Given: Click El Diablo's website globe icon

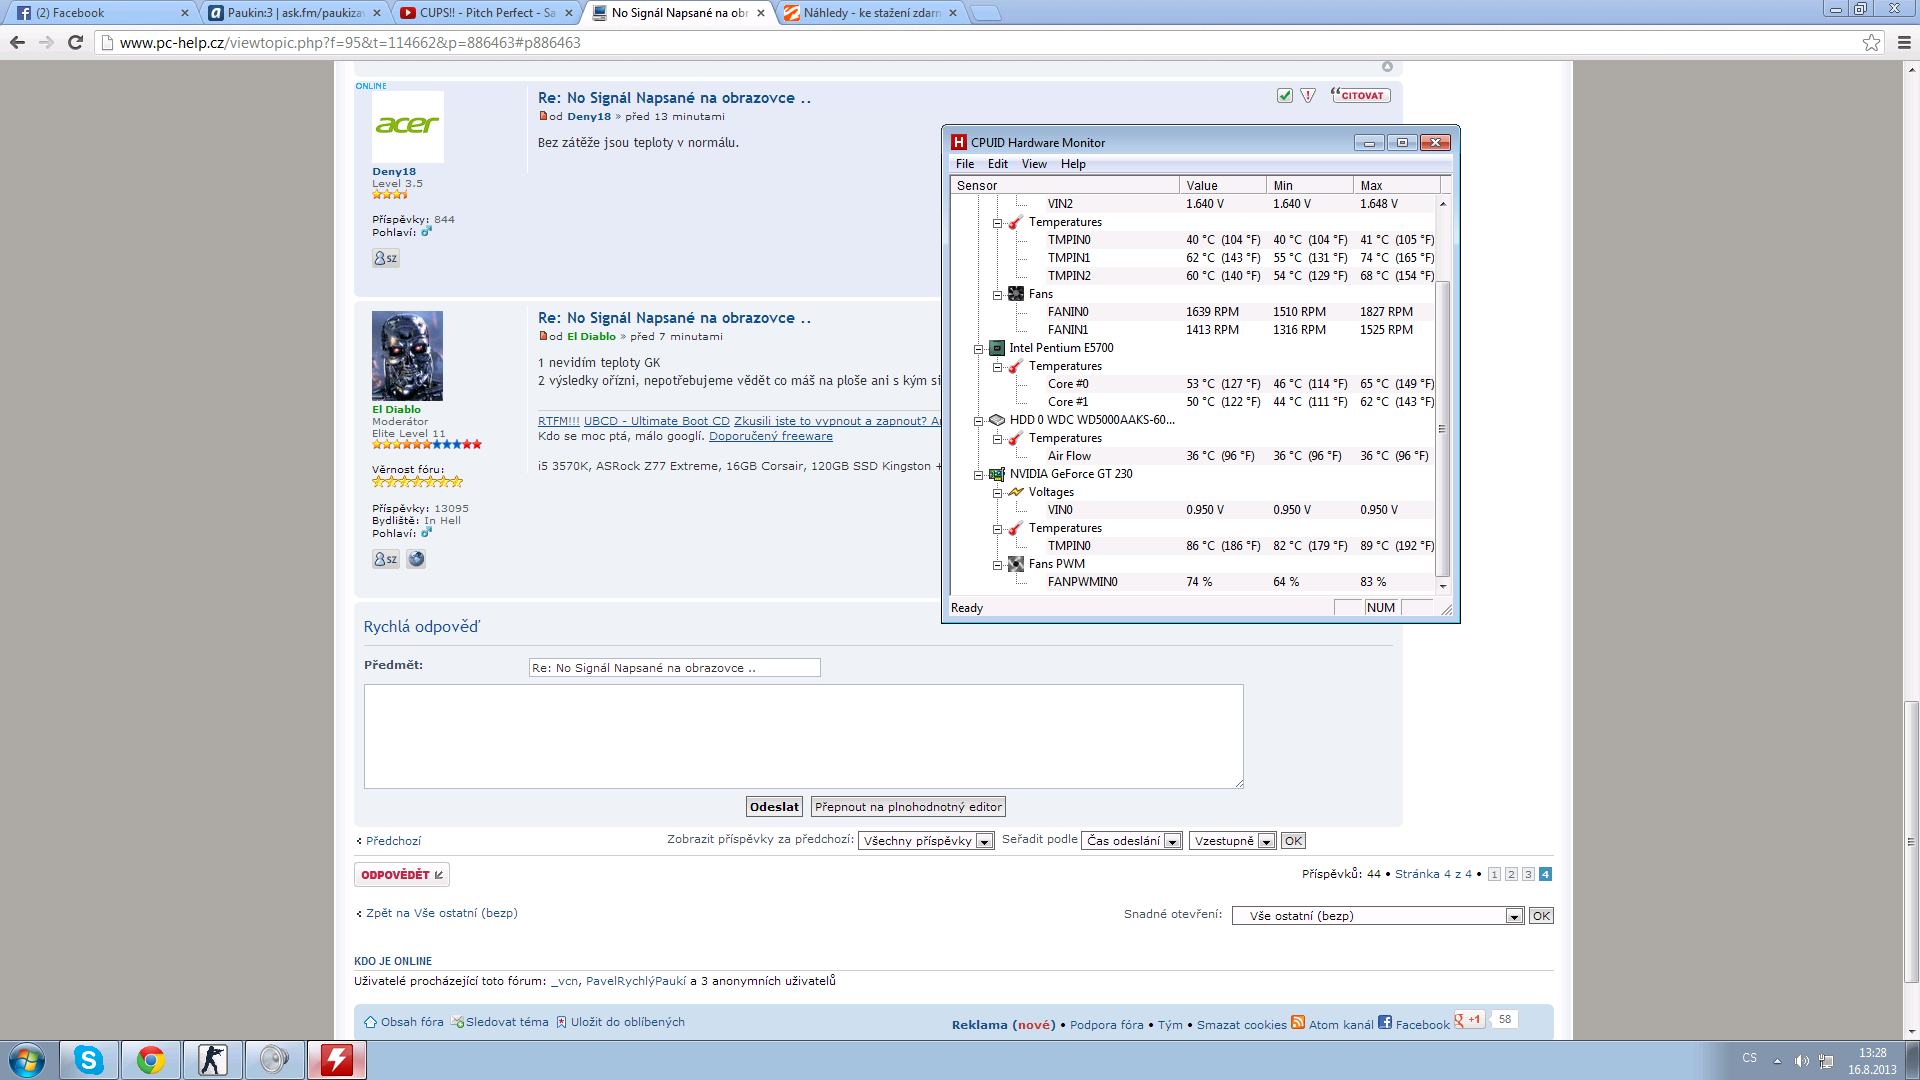Looking at the screenshot, I should 416,559.
